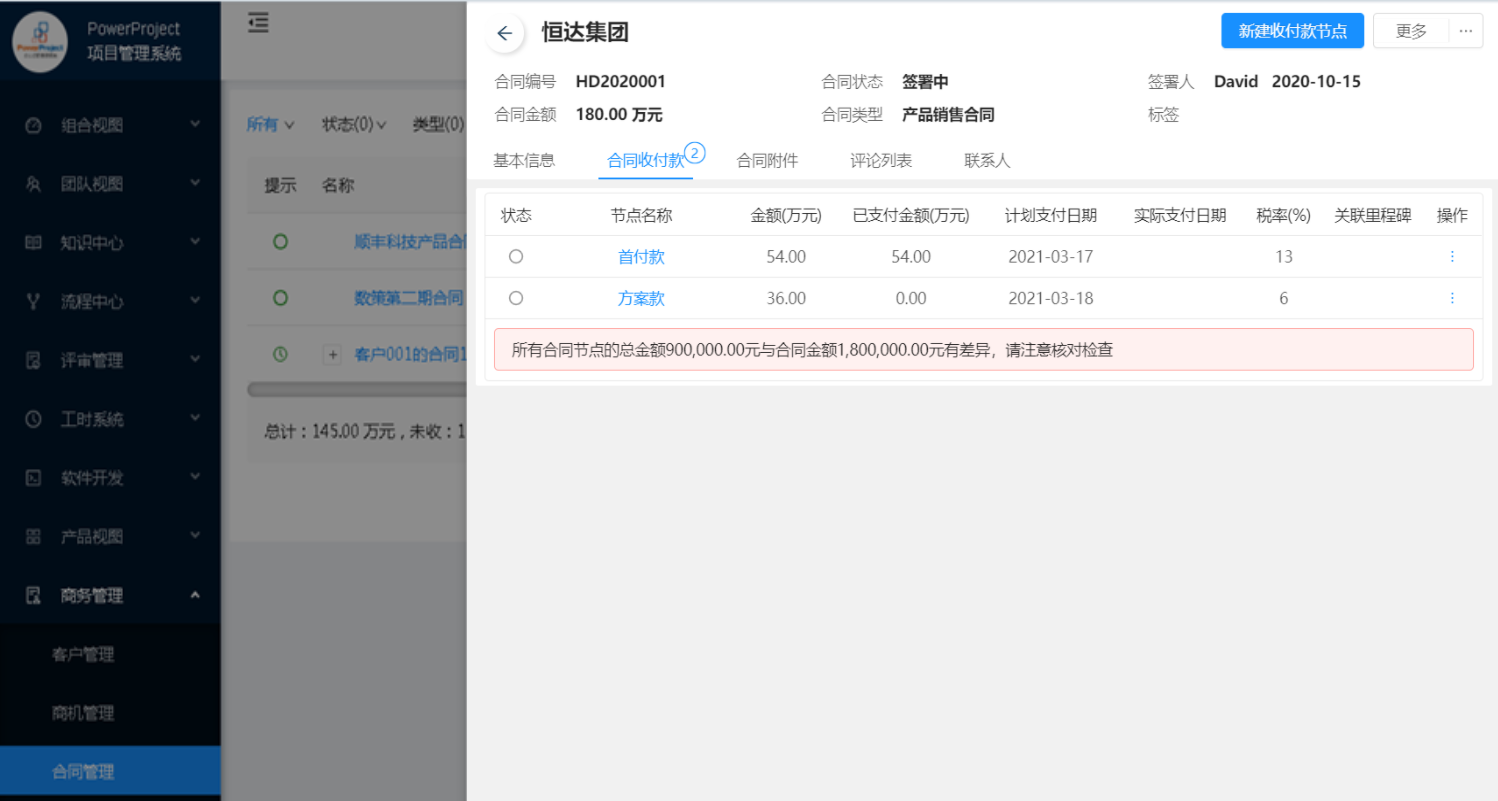Viewport: 1498px width, 801px height.
Task: Switch to the 基本信息 tab
Action: pos(524,160)
